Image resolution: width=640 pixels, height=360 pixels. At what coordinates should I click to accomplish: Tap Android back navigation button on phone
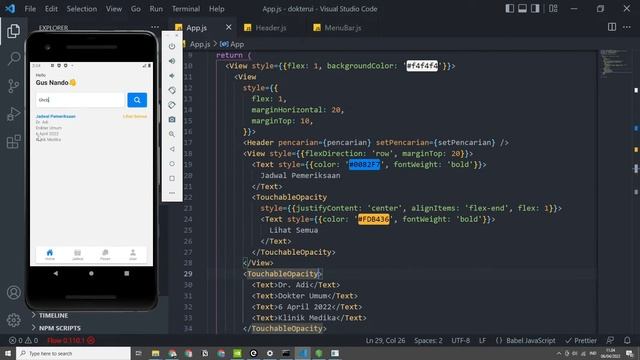(56, 273)
